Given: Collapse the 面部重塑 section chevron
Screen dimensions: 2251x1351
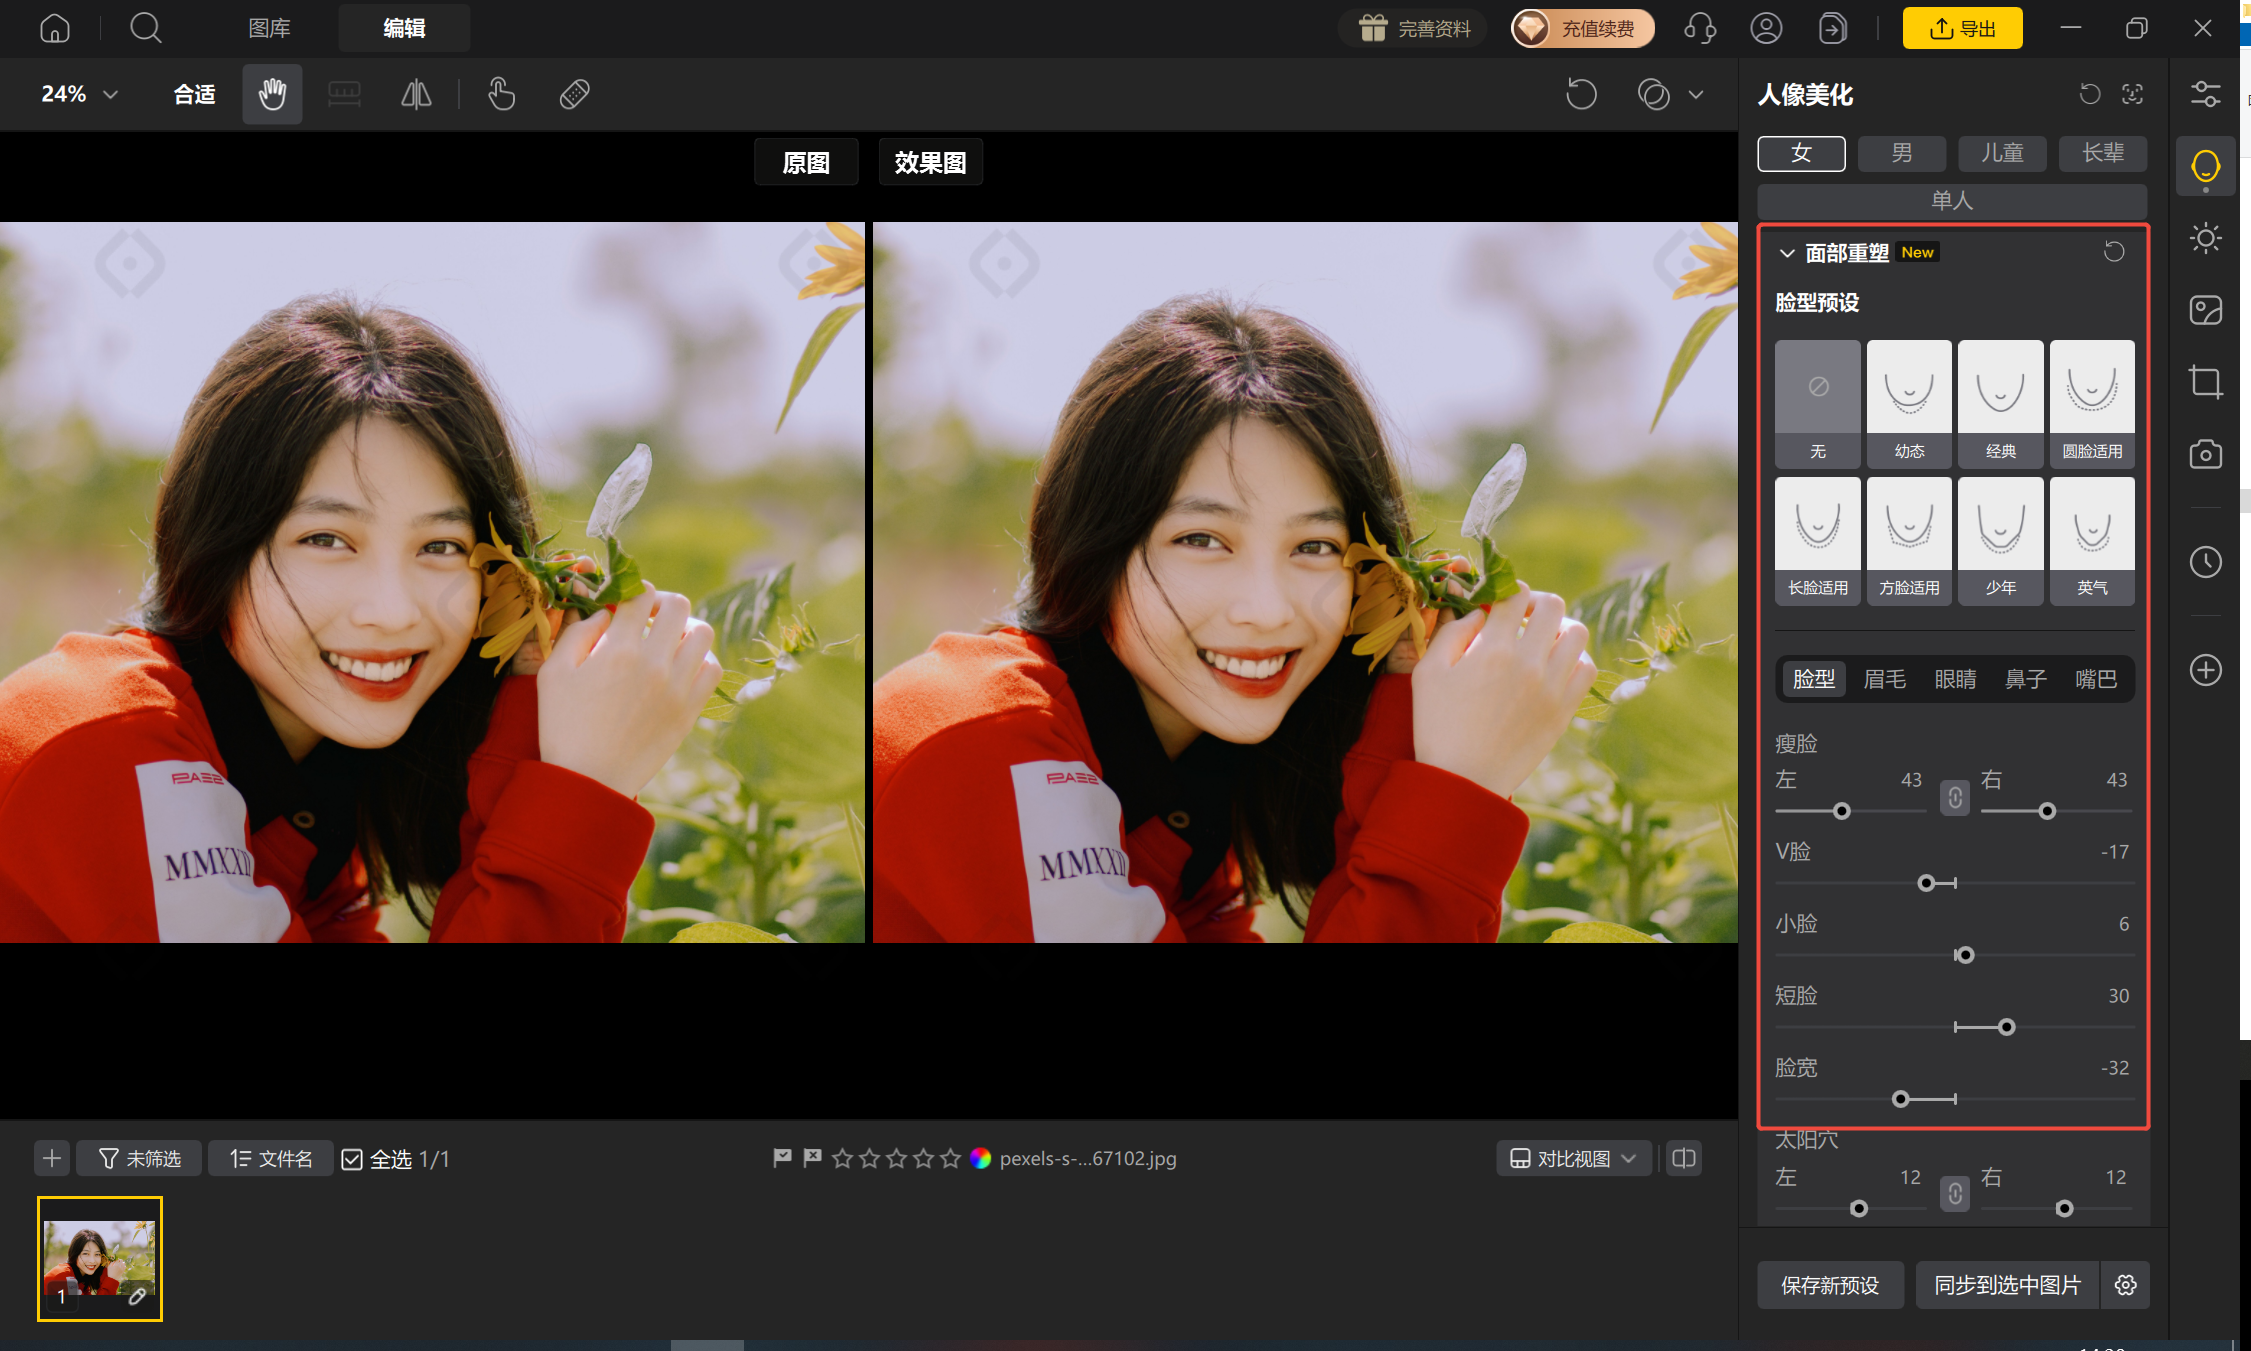Looking at the screenshot, I should (1786, 253).
